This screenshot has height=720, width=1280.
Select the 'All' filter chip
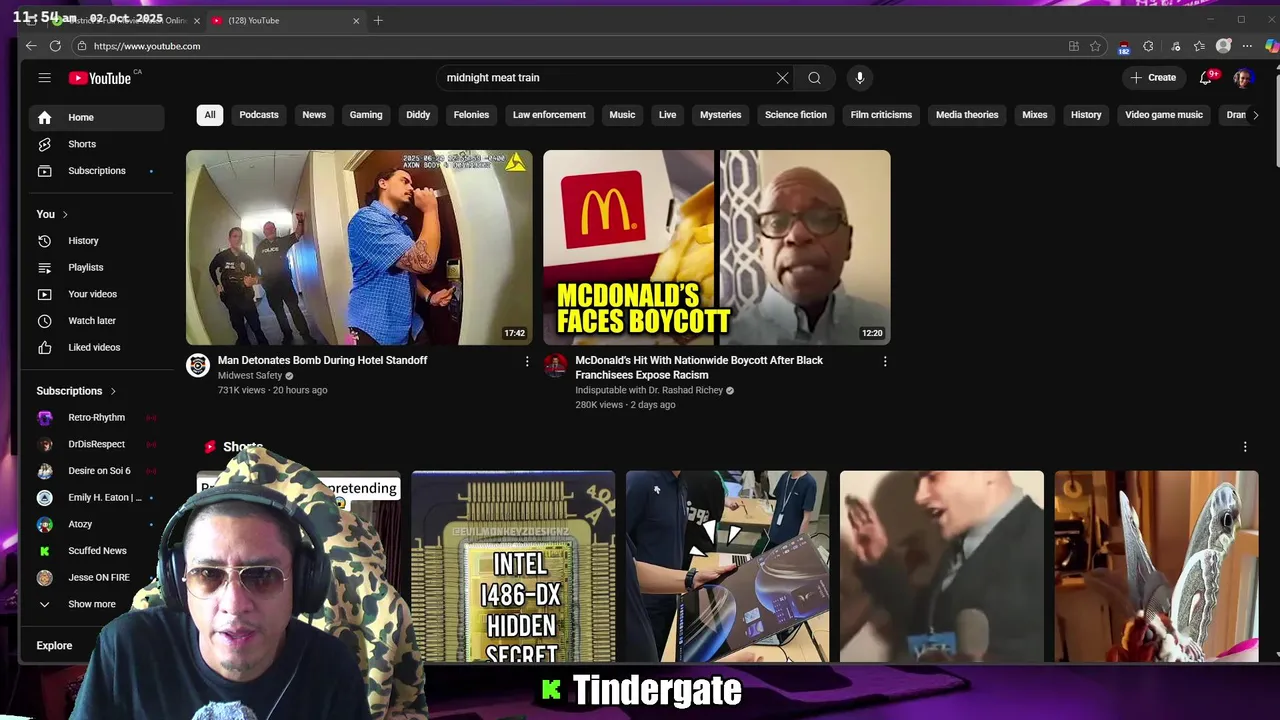pos(210,115)
